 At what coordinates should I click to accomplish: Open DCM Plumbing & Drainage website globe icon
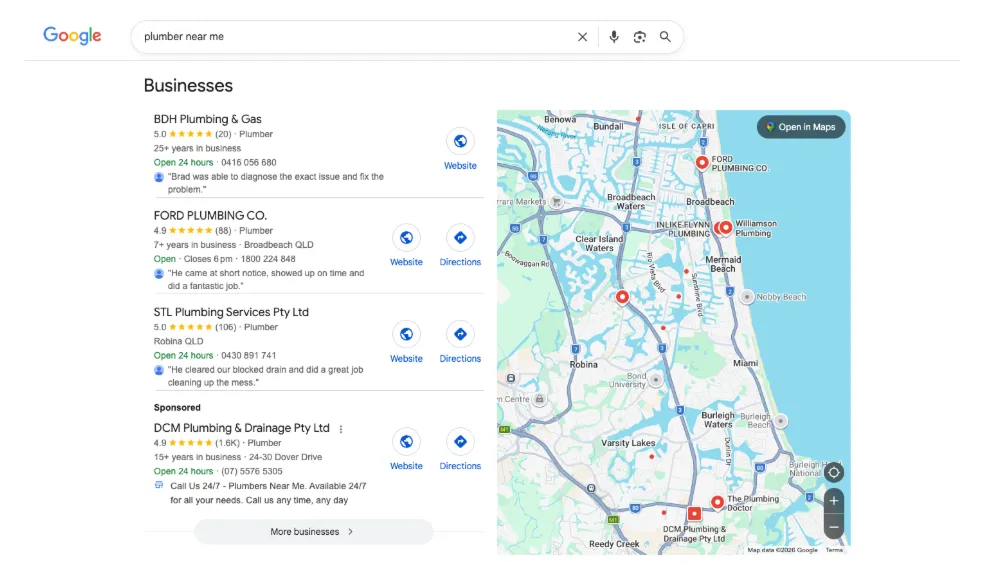tap(406, 442)
